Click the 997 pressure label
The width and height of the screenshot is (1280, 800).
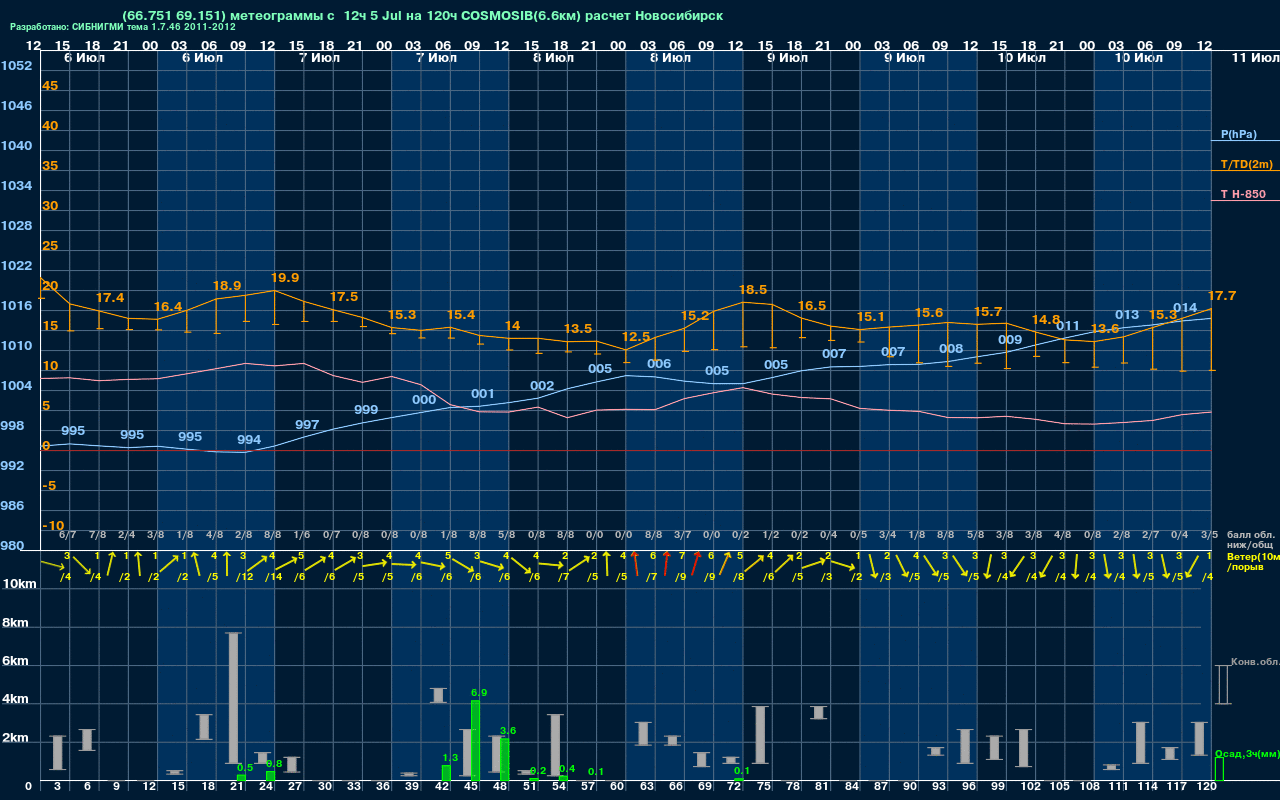[307, 424]
